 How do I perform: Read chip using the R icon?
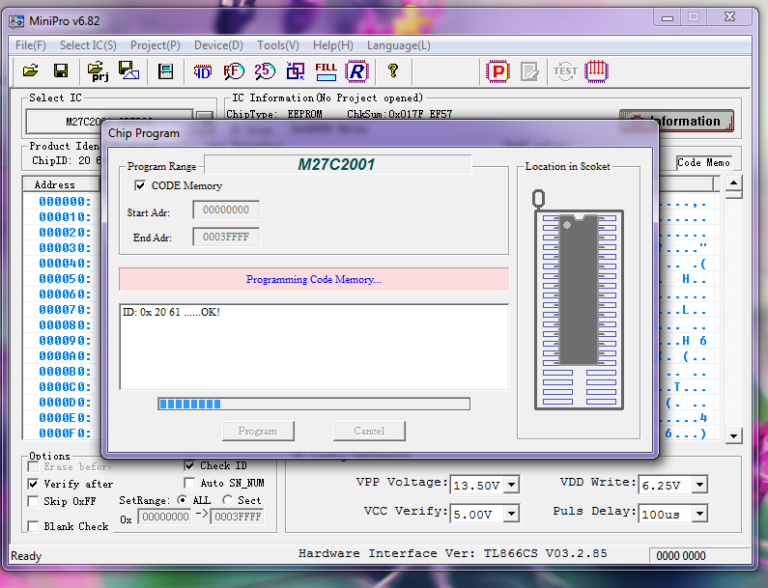357,72
